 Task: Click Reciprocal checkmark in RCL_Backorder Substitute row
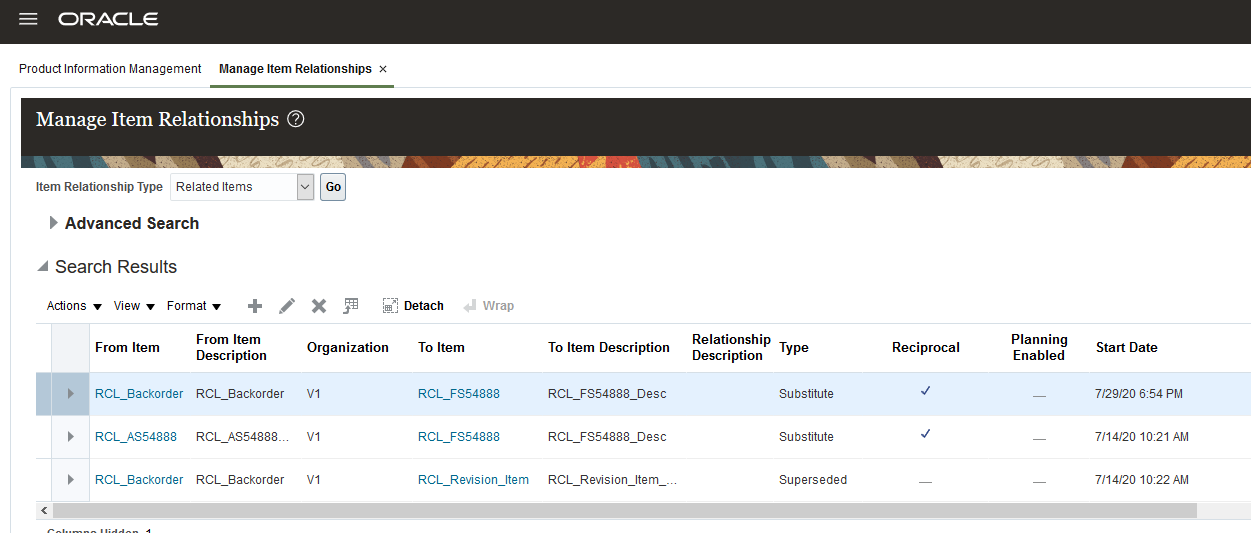925,392
